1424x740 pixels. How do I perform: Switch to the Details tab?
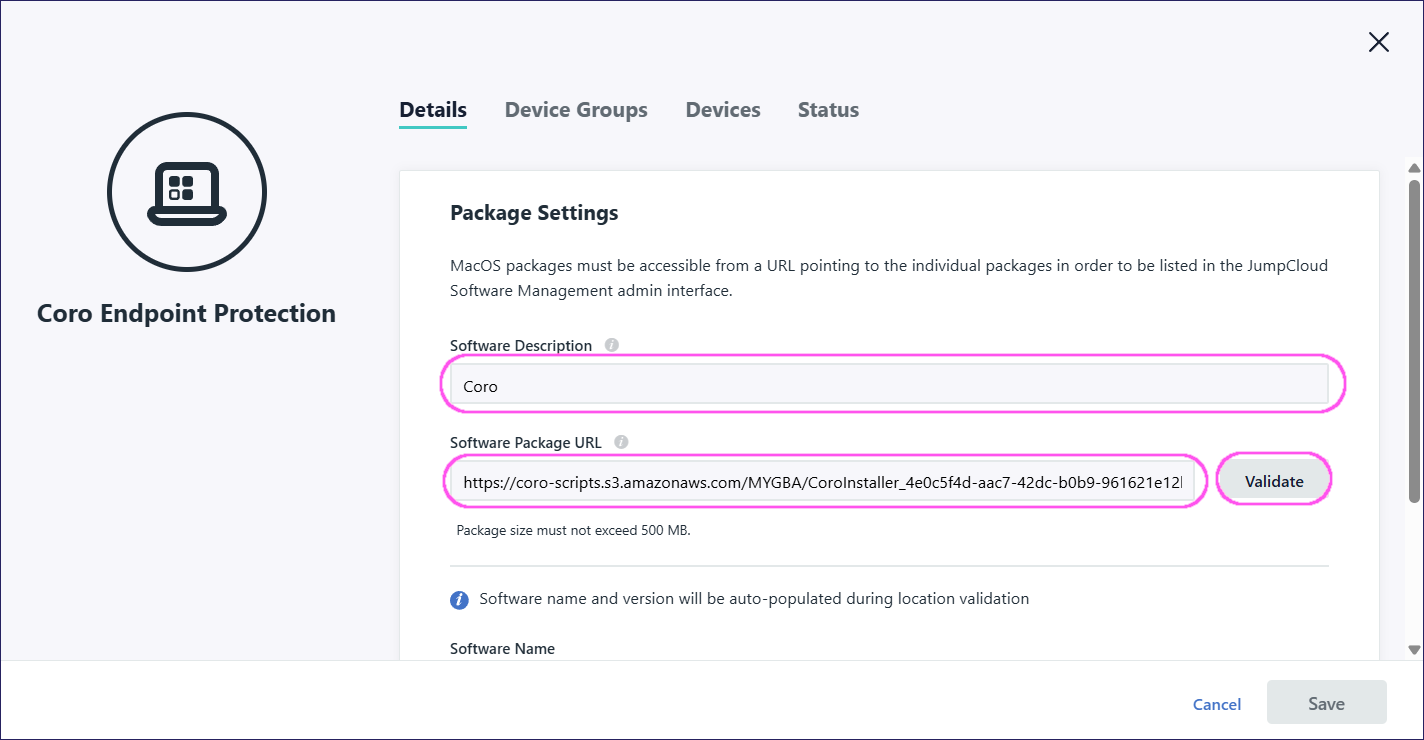[x=432, y=110]
